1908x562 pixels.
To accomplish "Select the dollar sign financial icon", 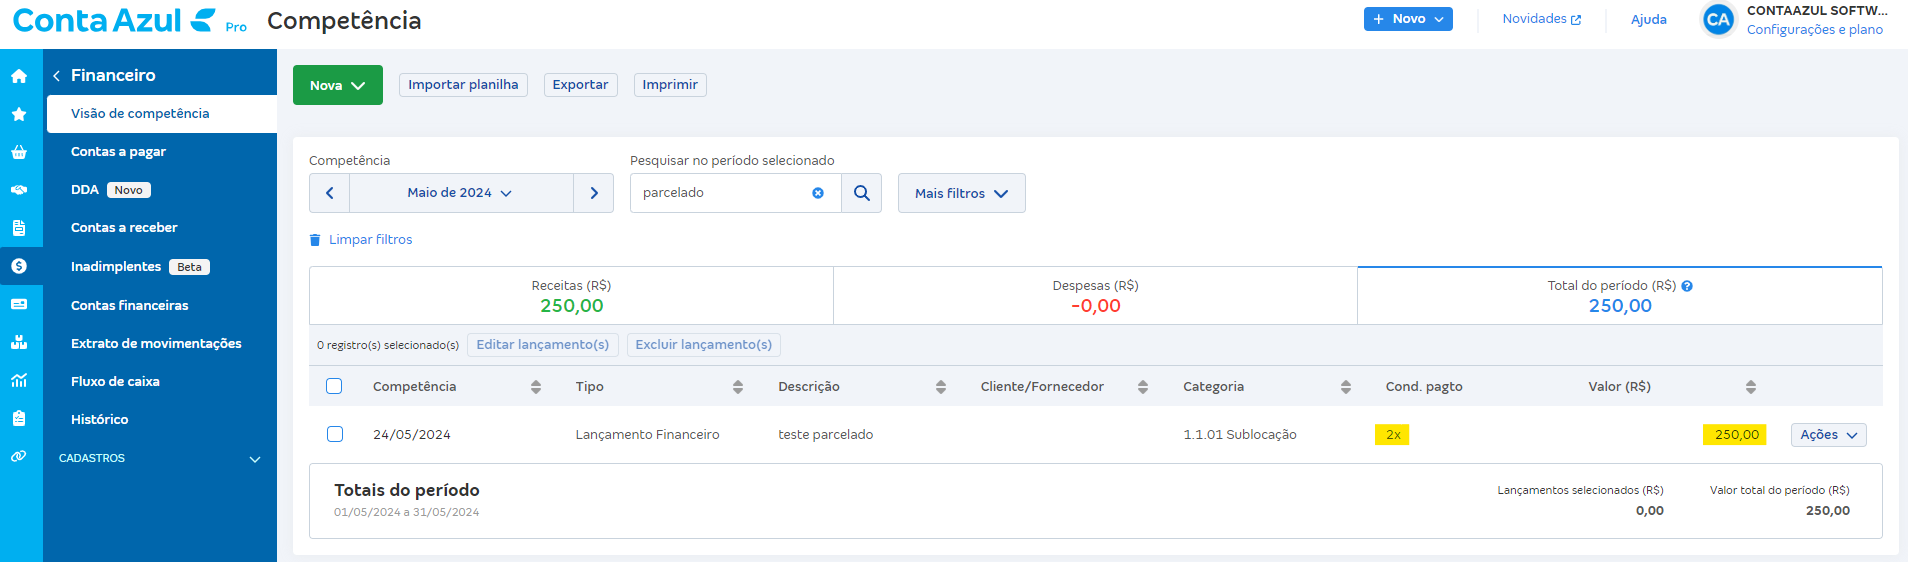I will (19, 266).
